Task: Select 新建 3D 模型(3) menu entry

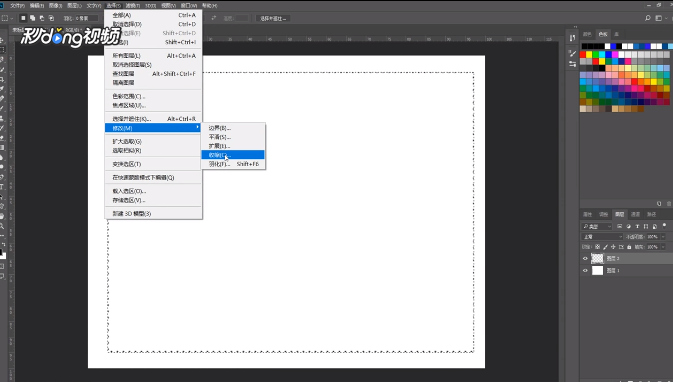Action: (153, 213)
